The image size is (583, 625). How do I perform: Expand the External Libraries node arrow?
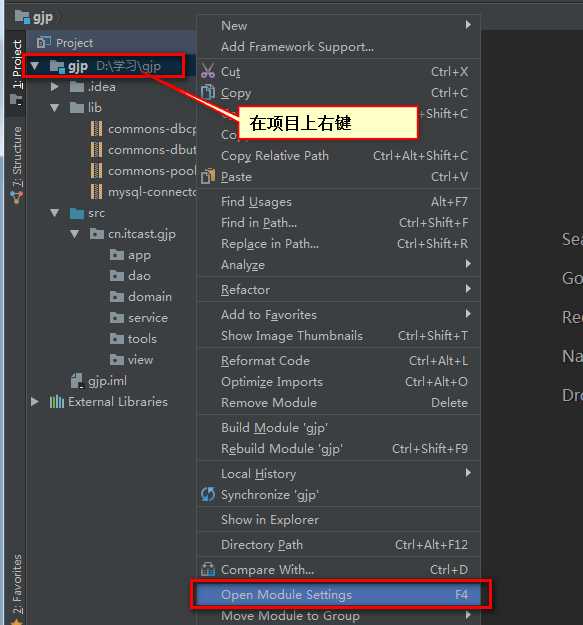click(35, 401)
